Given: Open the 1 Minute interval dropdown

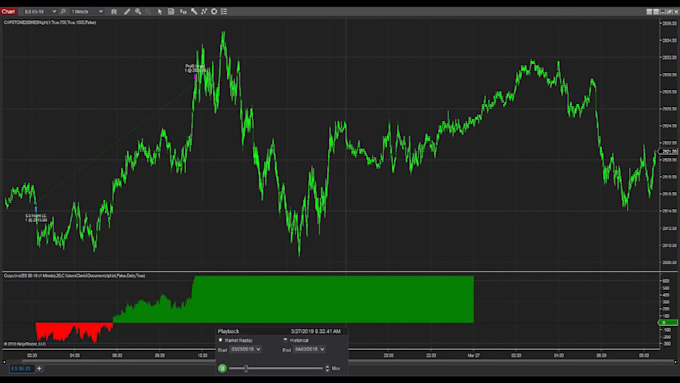Looking at the screenshot, I should pyautogui.click(x=87, y=12).
